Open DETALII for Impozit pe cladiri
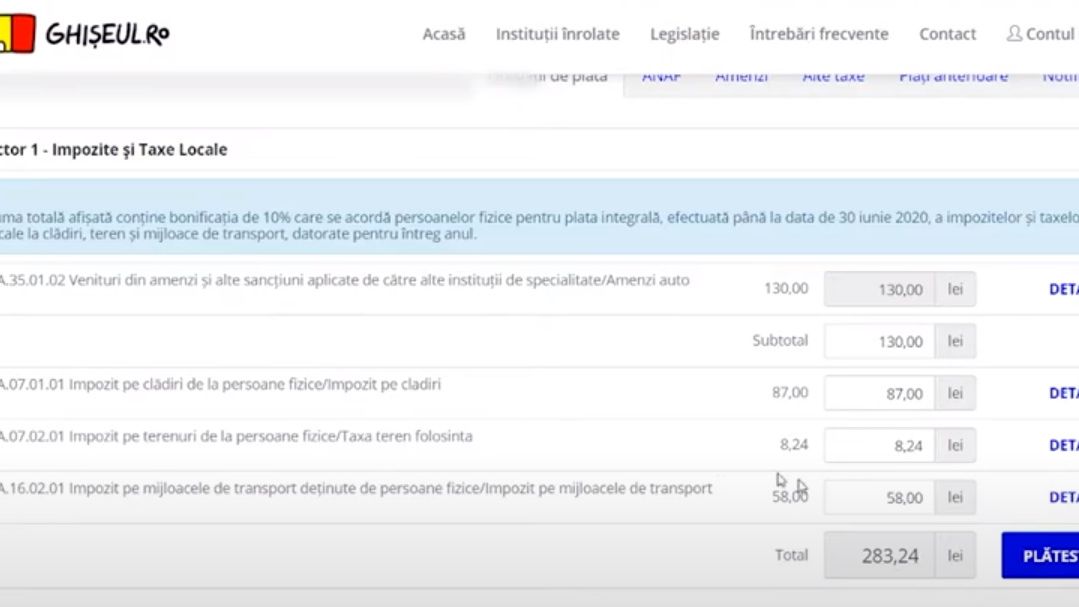 point(1066,393)
